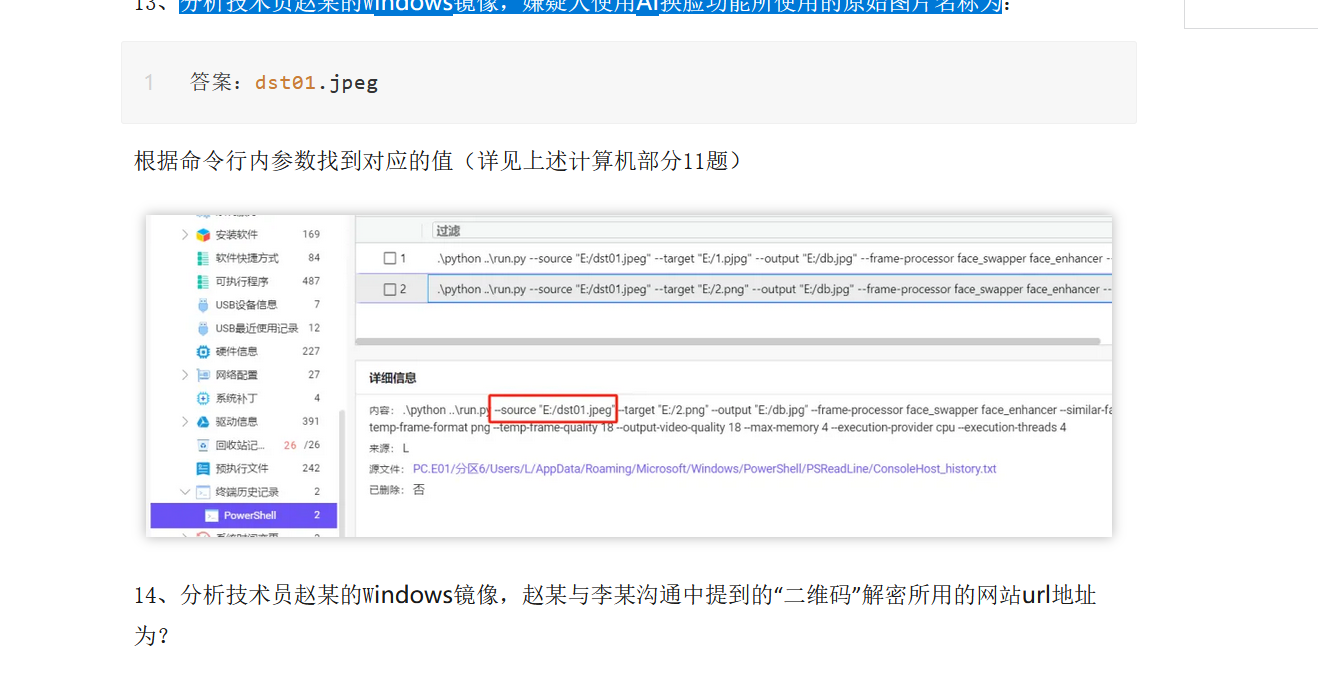Check the checkbox for row 2

390,290
